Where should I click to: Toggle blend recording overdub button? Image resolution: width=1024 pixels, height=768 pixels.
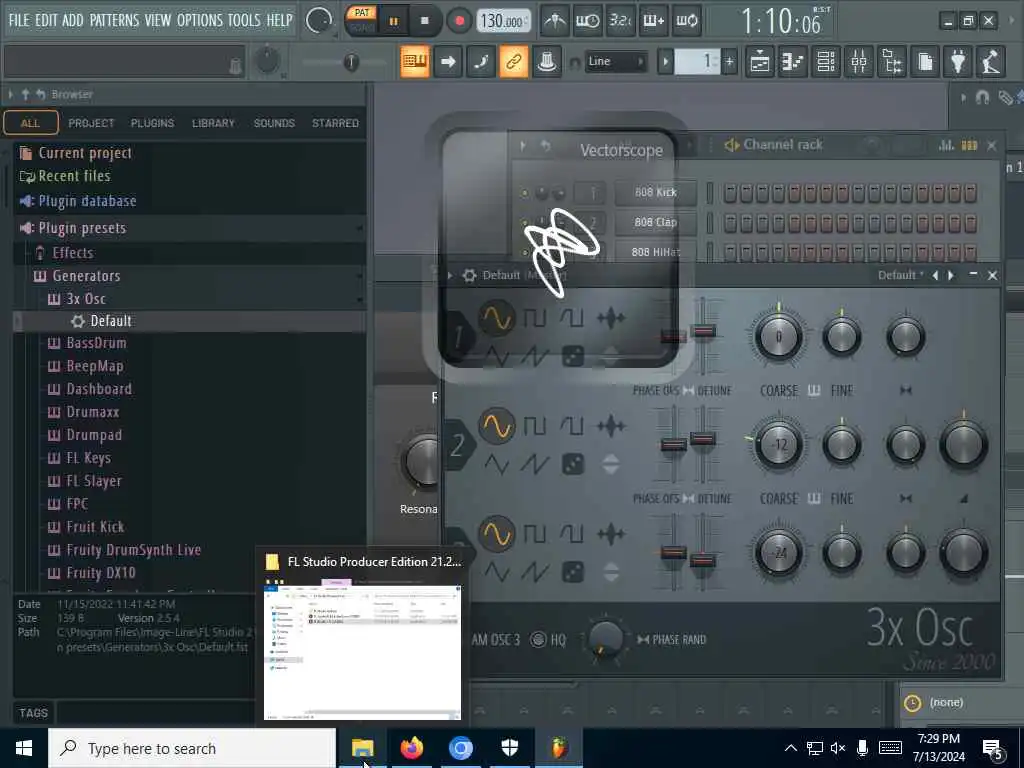[653, 21]
